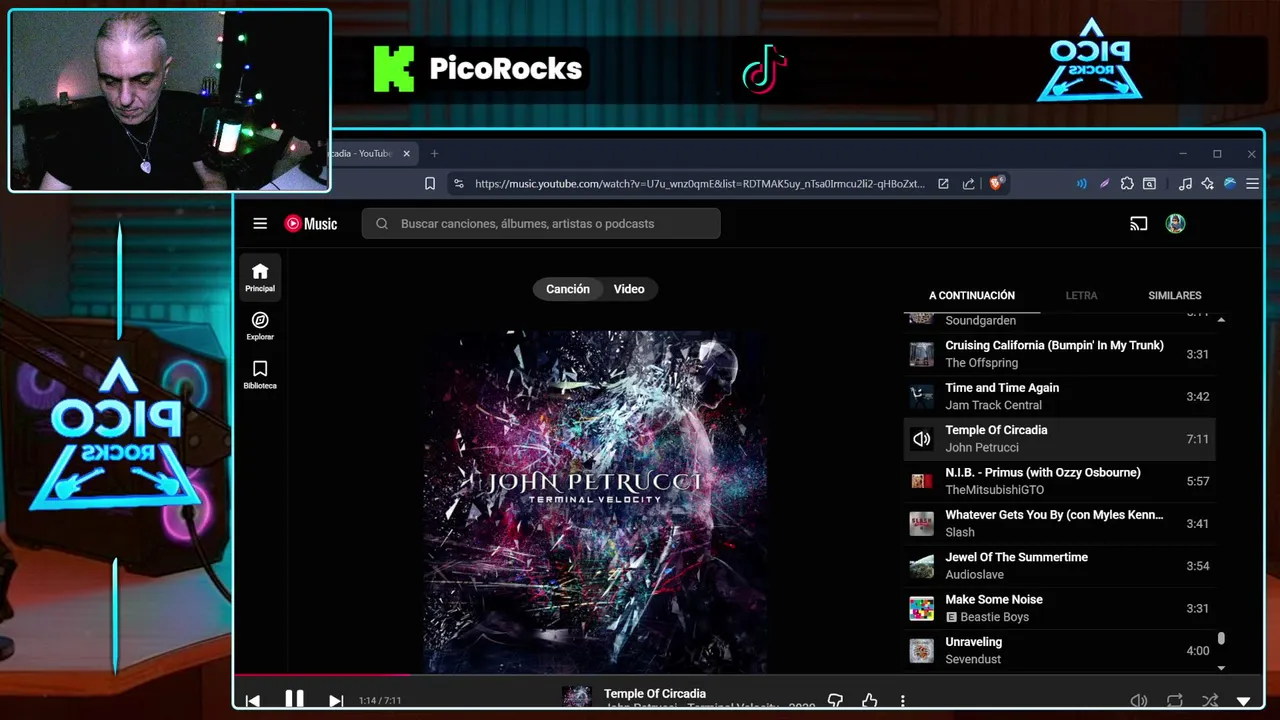Open the extensions puzzle-piece icon
The image size is (1280, 720).
[x=1127, y=184]
